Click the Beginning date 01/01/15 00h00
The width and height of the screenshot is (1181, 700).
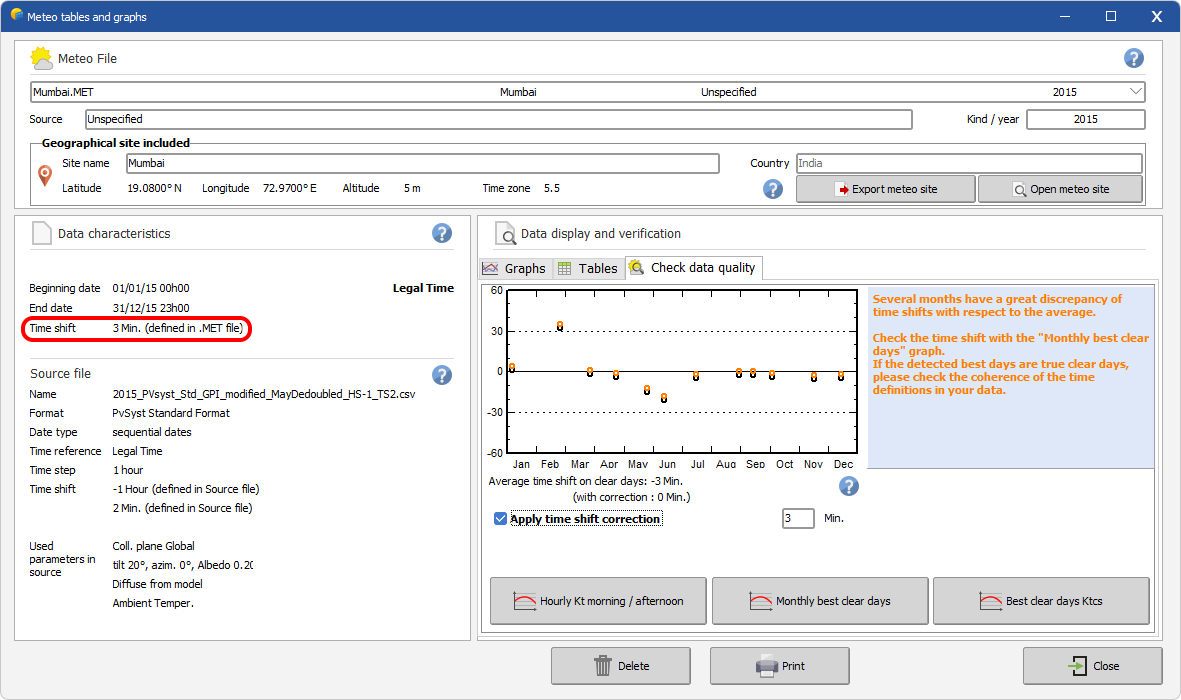pyautogui.click(x=151, y=288)
